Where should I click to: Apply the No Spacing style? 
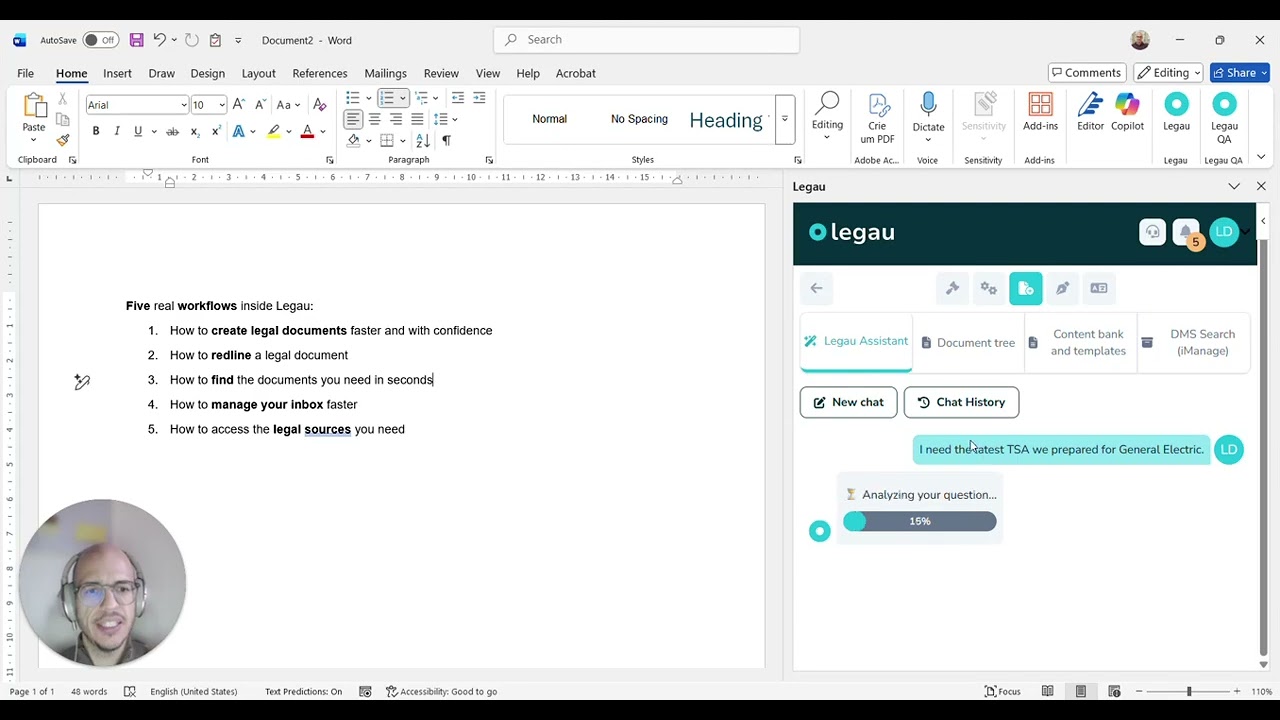coord(639,119)
